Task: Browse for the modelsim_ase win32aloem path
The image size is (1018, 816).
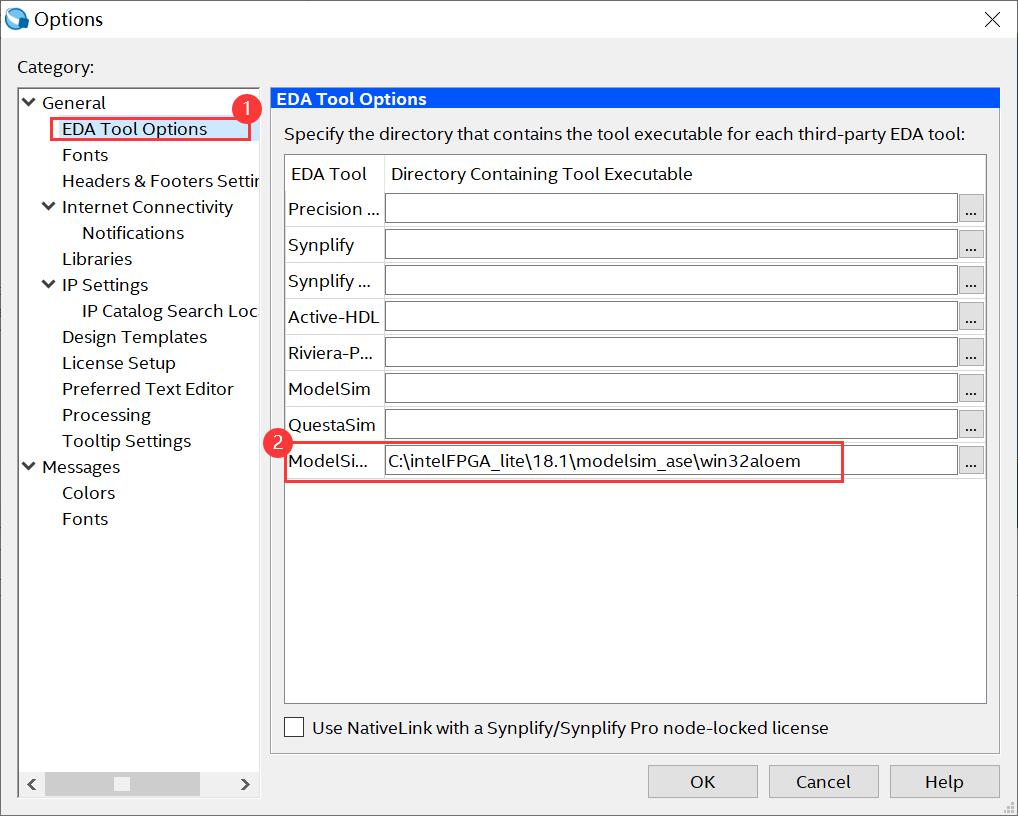Action: pyautogui.click(x=971, y=461)
